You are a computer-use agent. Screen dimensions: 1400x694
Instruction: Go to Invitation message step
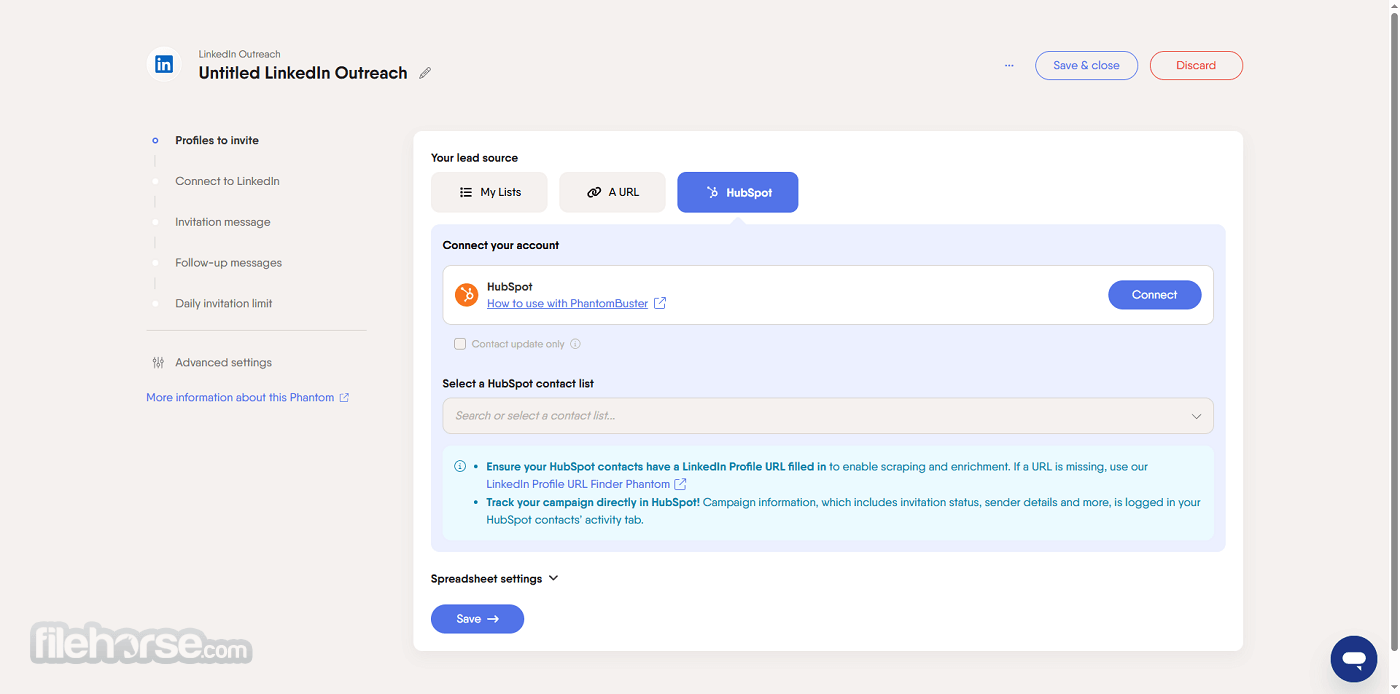click(223, 222)
